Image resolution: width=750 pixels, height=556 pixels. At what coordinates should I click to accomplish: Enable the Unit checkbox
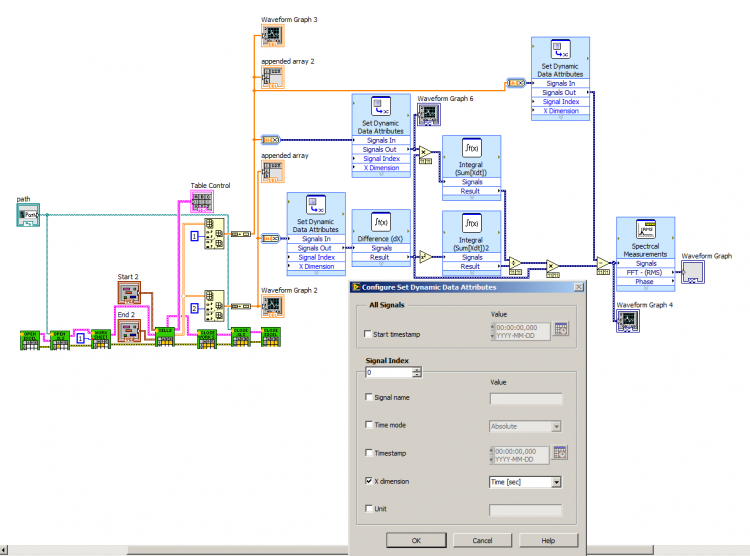pyautogui.click(x=368, y=508)
